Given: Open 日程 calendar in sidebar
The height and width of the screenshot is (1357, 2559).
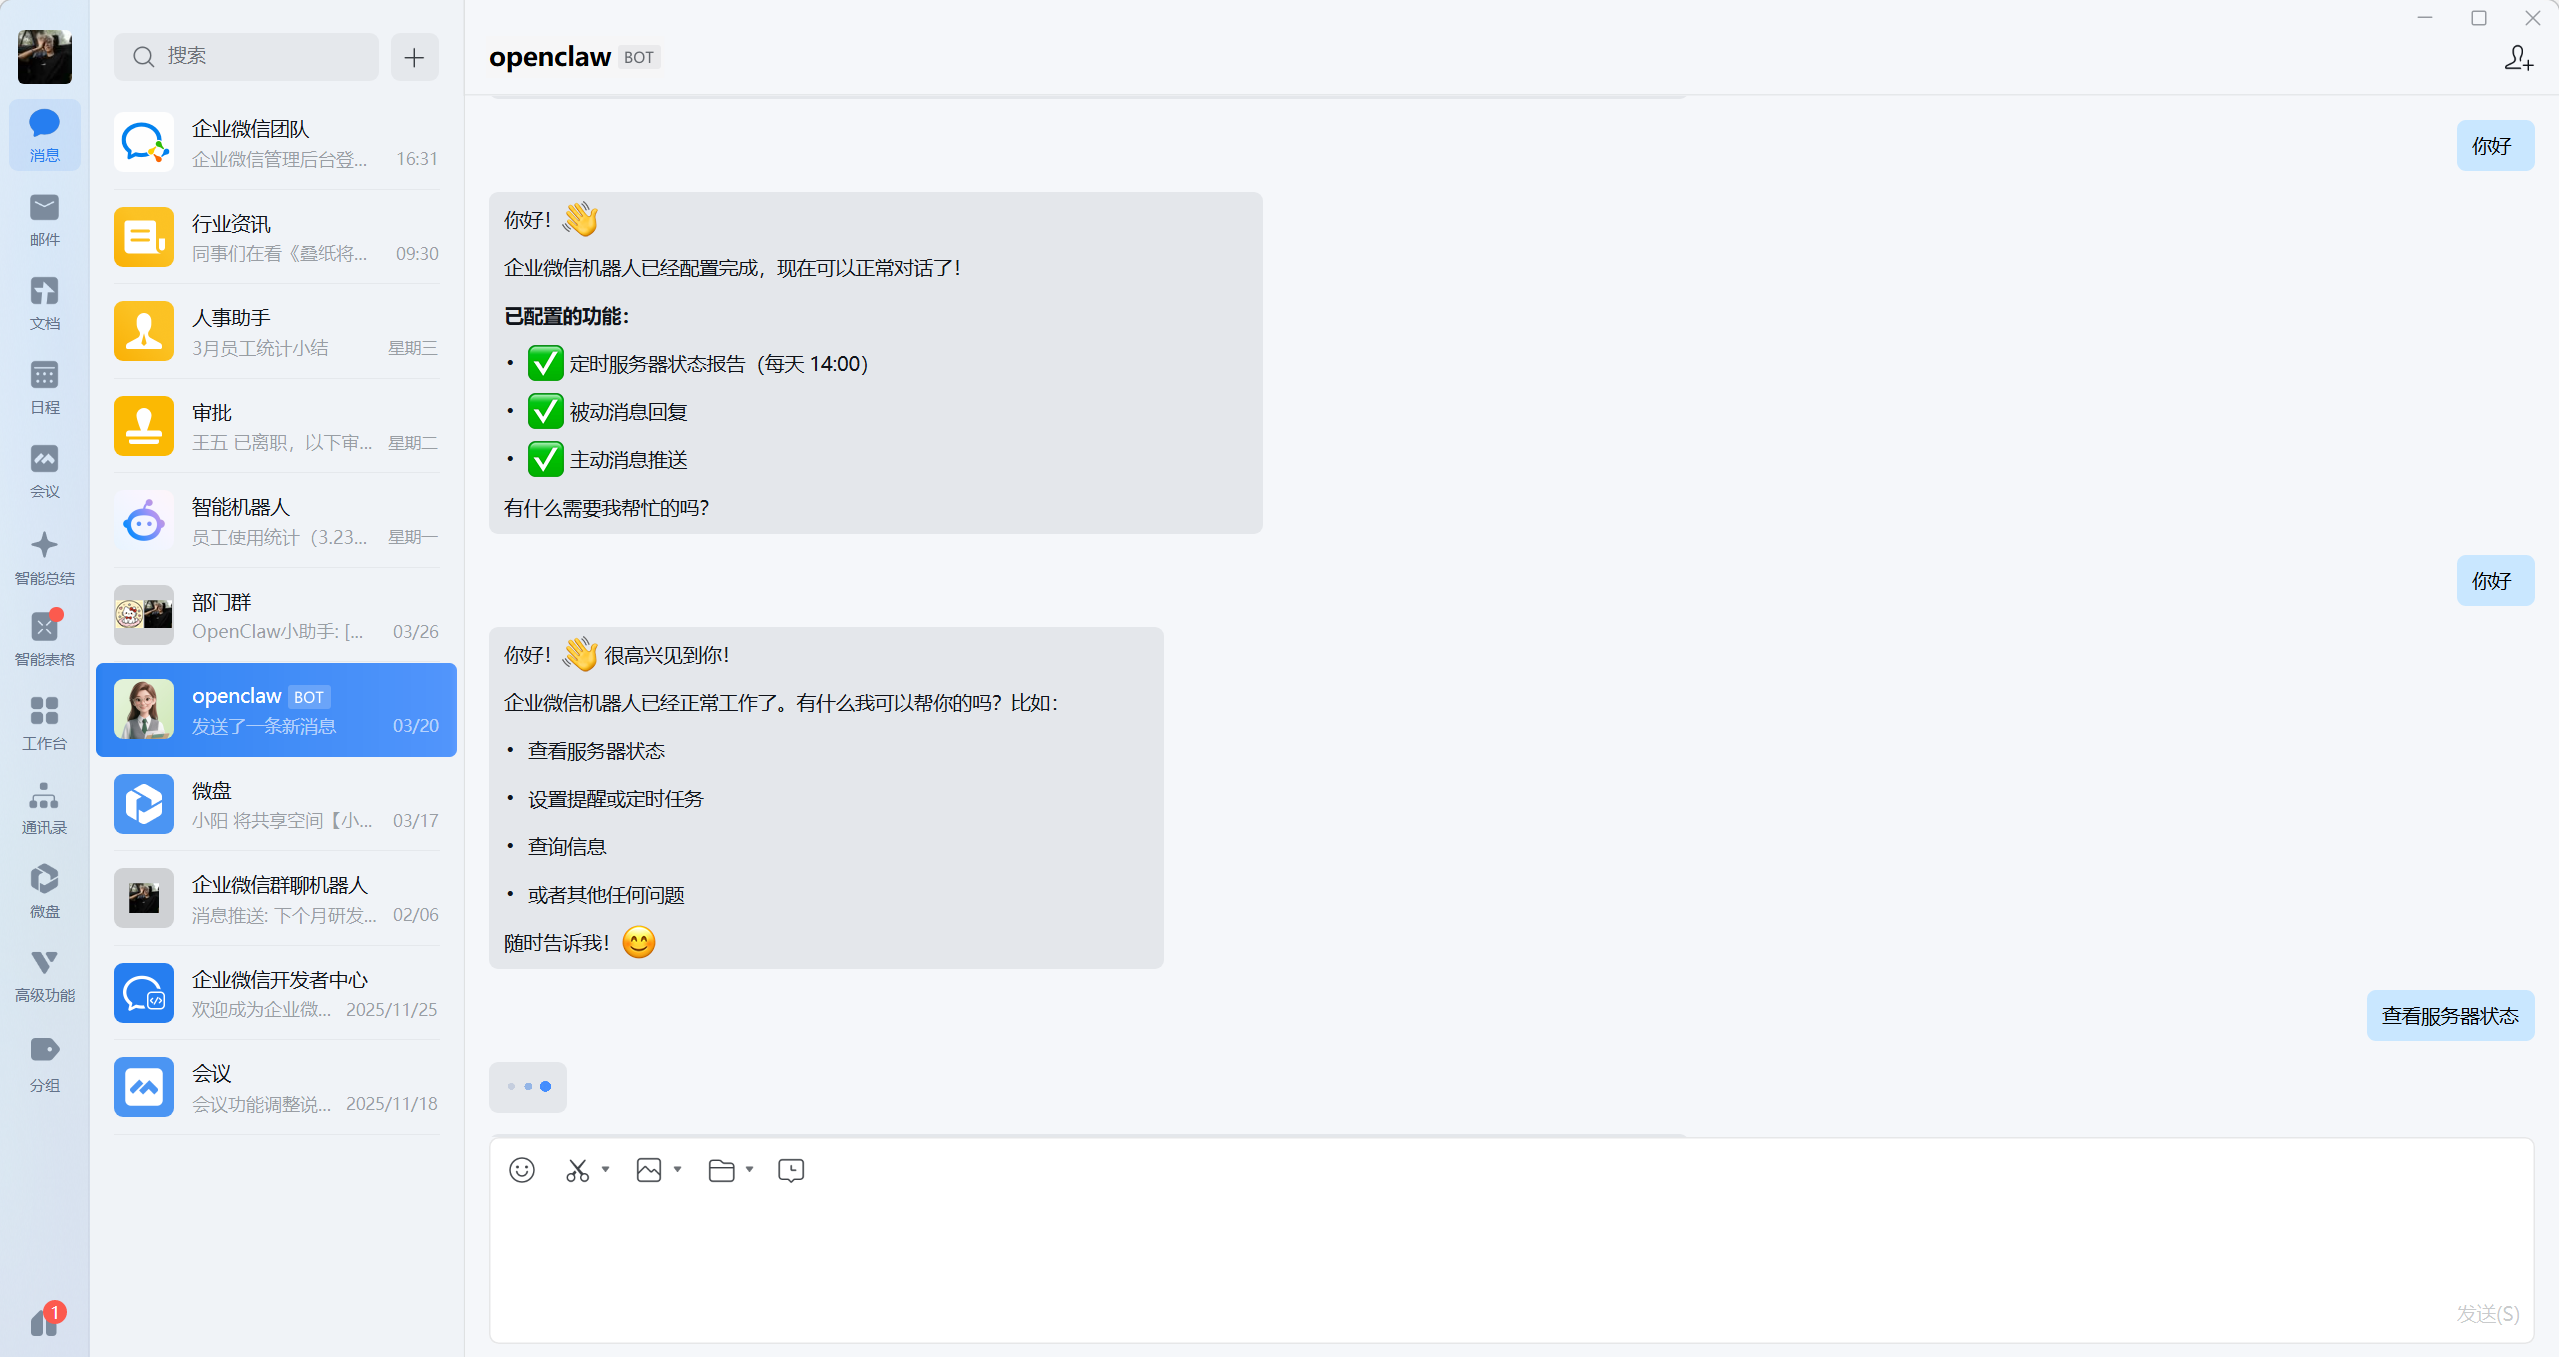Looking at the screenshot, I should coord(44,389).
